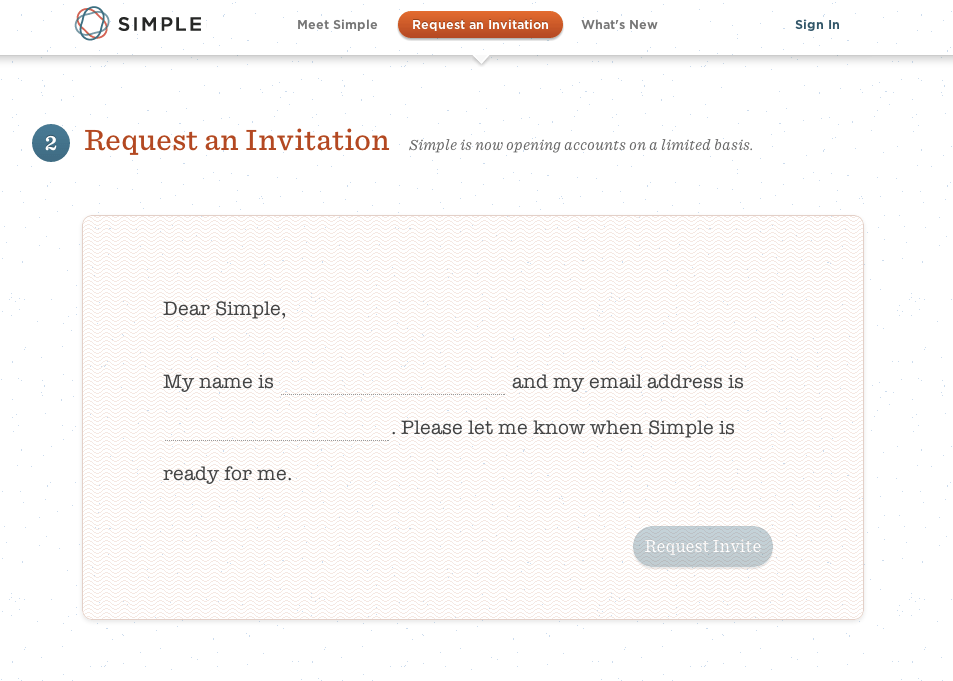
Task: Focus the email address input field
Action: coord(276,428)
